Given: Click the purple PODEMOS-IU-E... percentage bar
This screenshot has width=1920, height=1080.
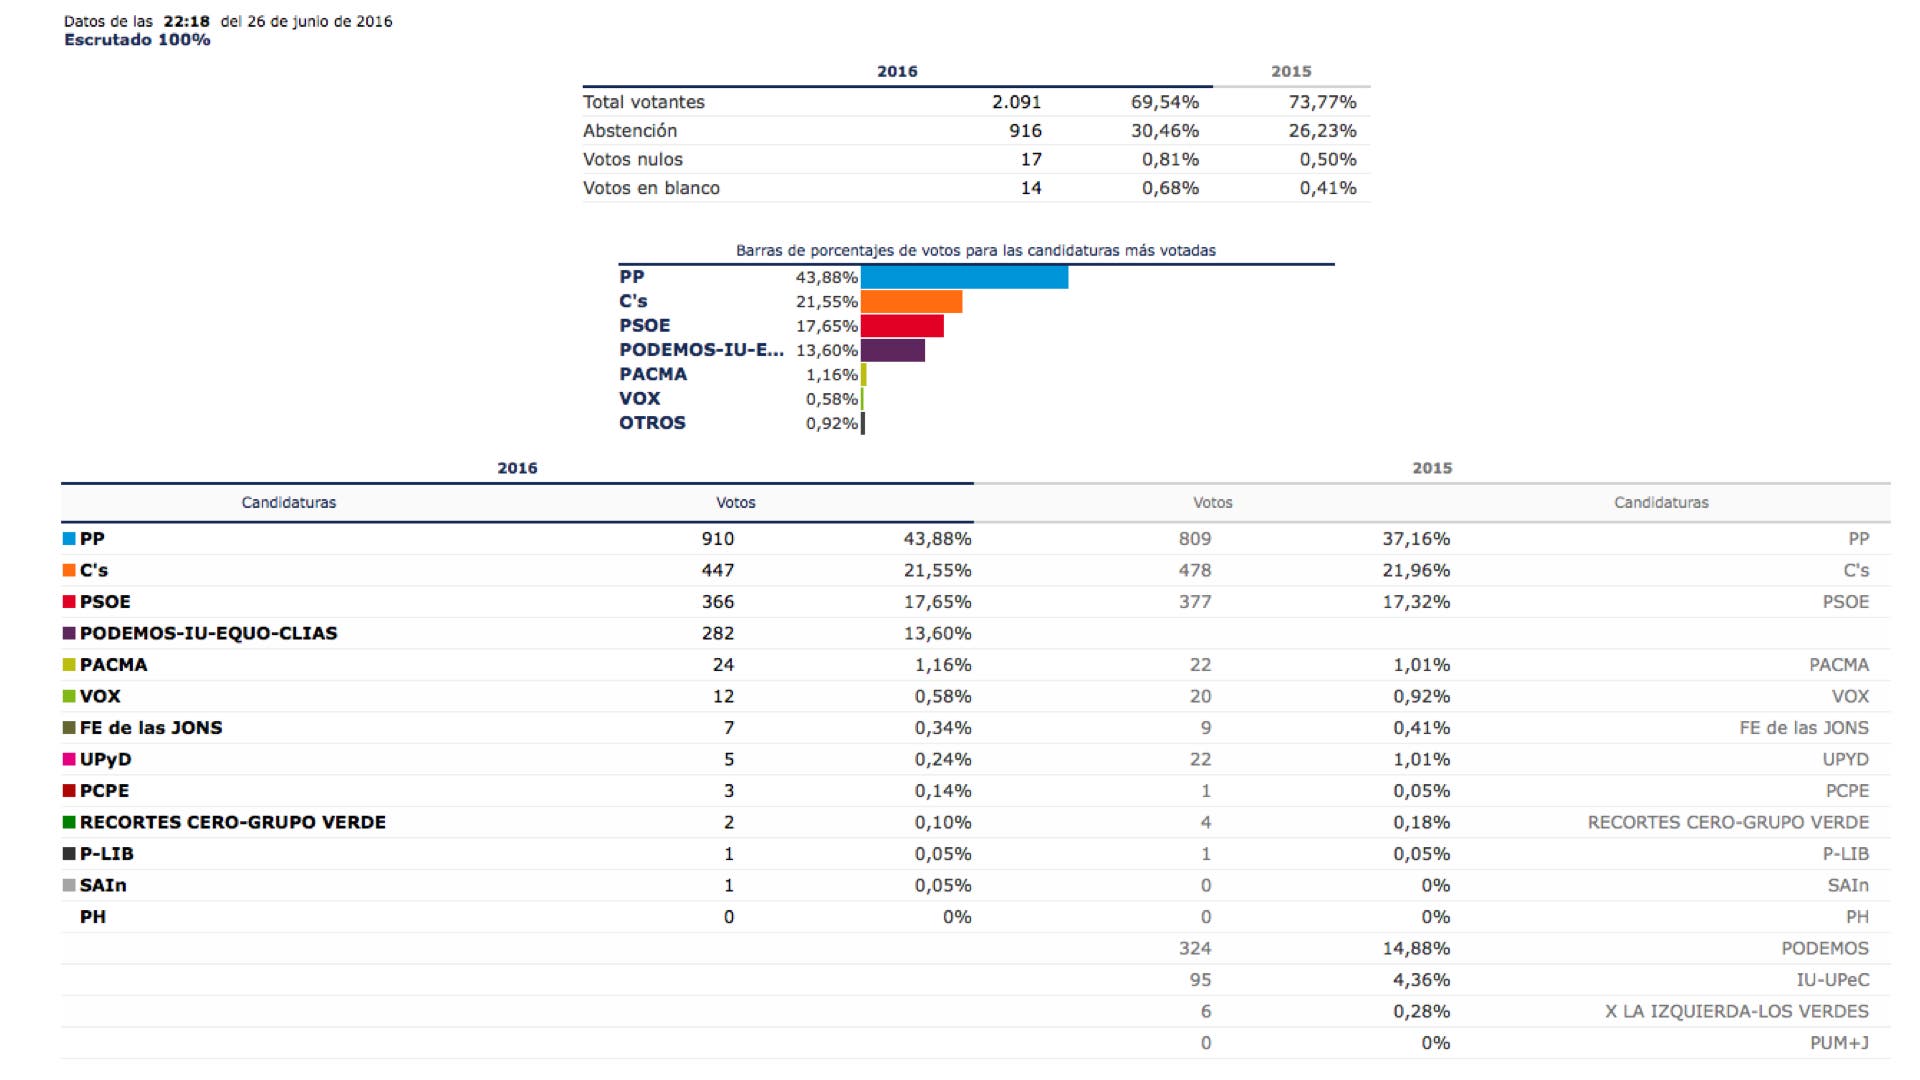Looking at the screenshot, I should tap(893, 350).
